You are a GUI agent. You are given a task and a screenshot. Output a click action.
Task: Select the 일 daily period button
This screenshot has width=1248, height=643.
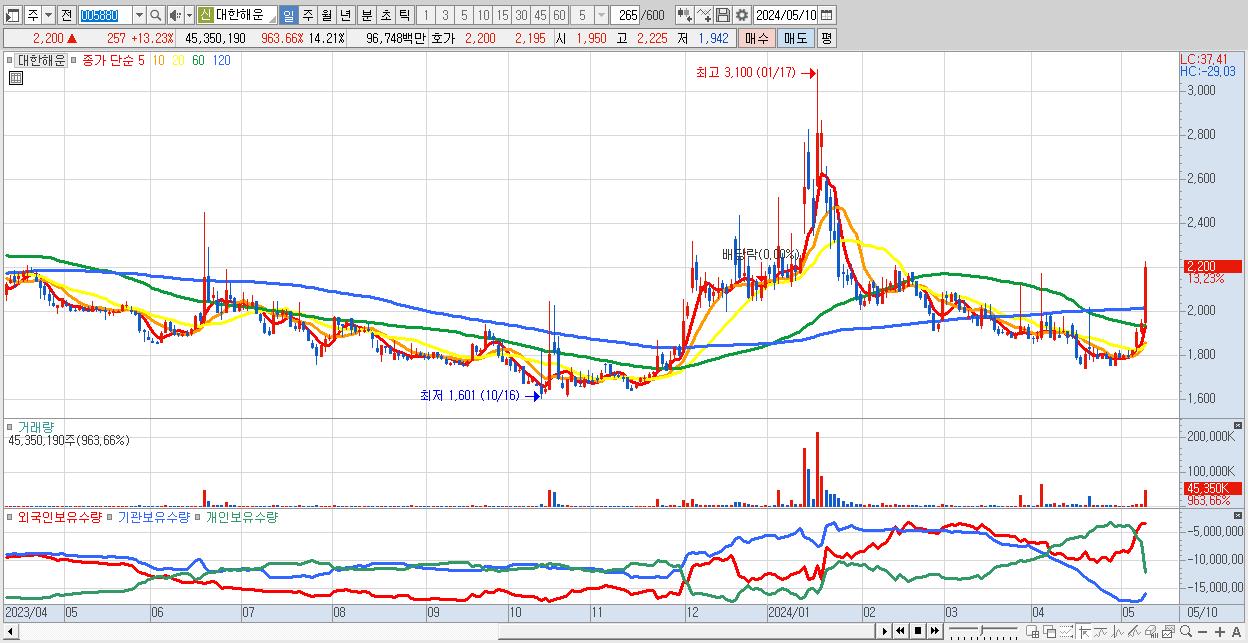[x=288, y=15]
